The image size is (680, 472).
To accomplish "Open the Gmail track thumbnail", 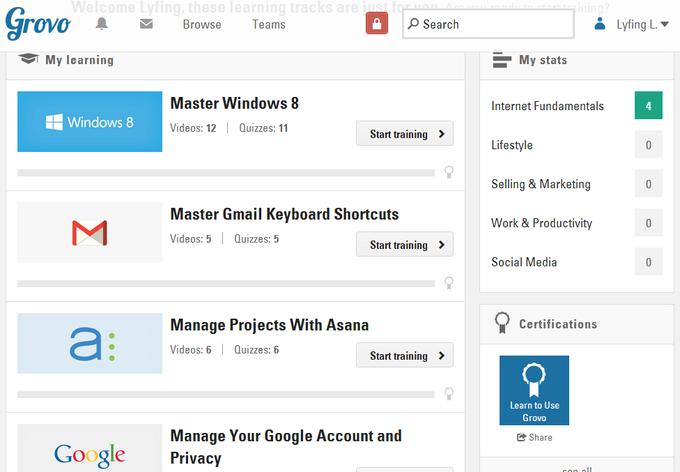I will (x=90, y=232).
